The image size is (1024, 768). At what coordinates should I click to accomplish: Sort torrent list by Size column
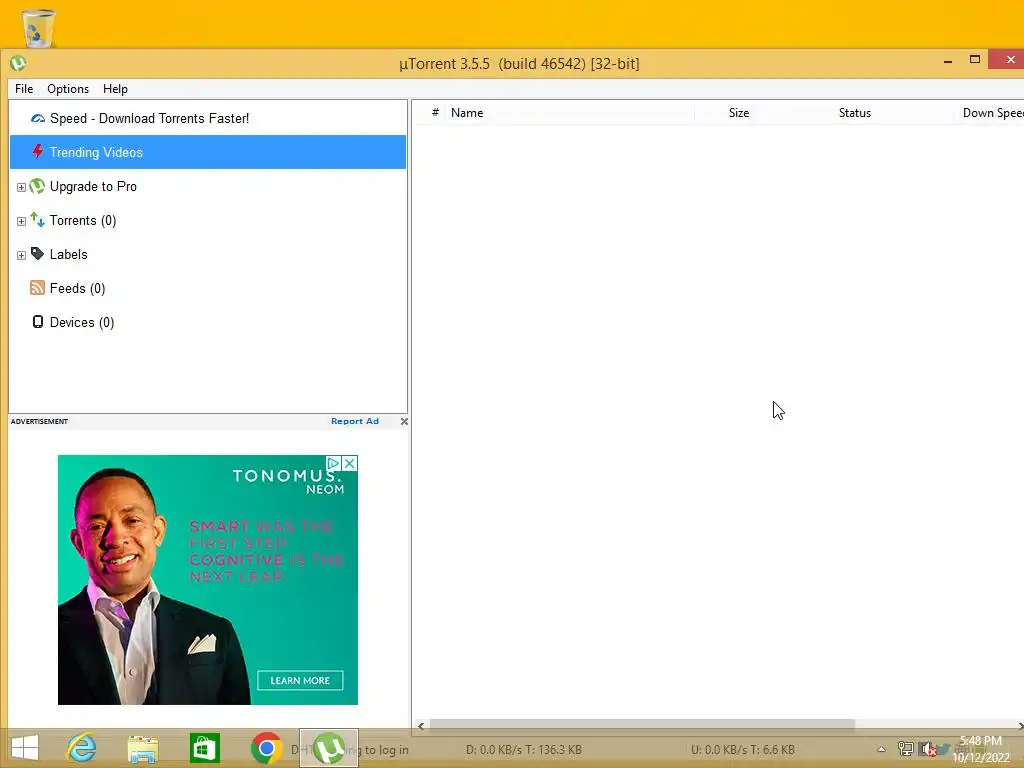coord(739,112)
